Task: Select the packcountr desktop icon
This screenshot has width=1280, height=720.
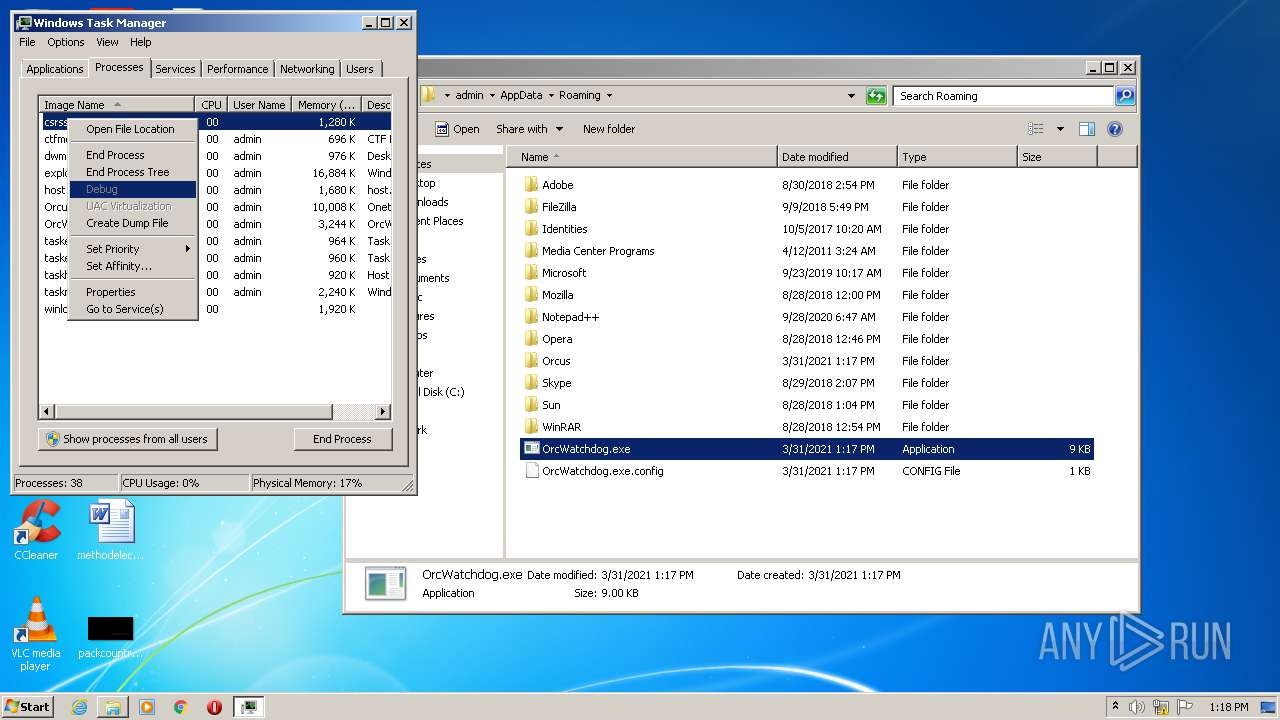Action: [111, 637]
